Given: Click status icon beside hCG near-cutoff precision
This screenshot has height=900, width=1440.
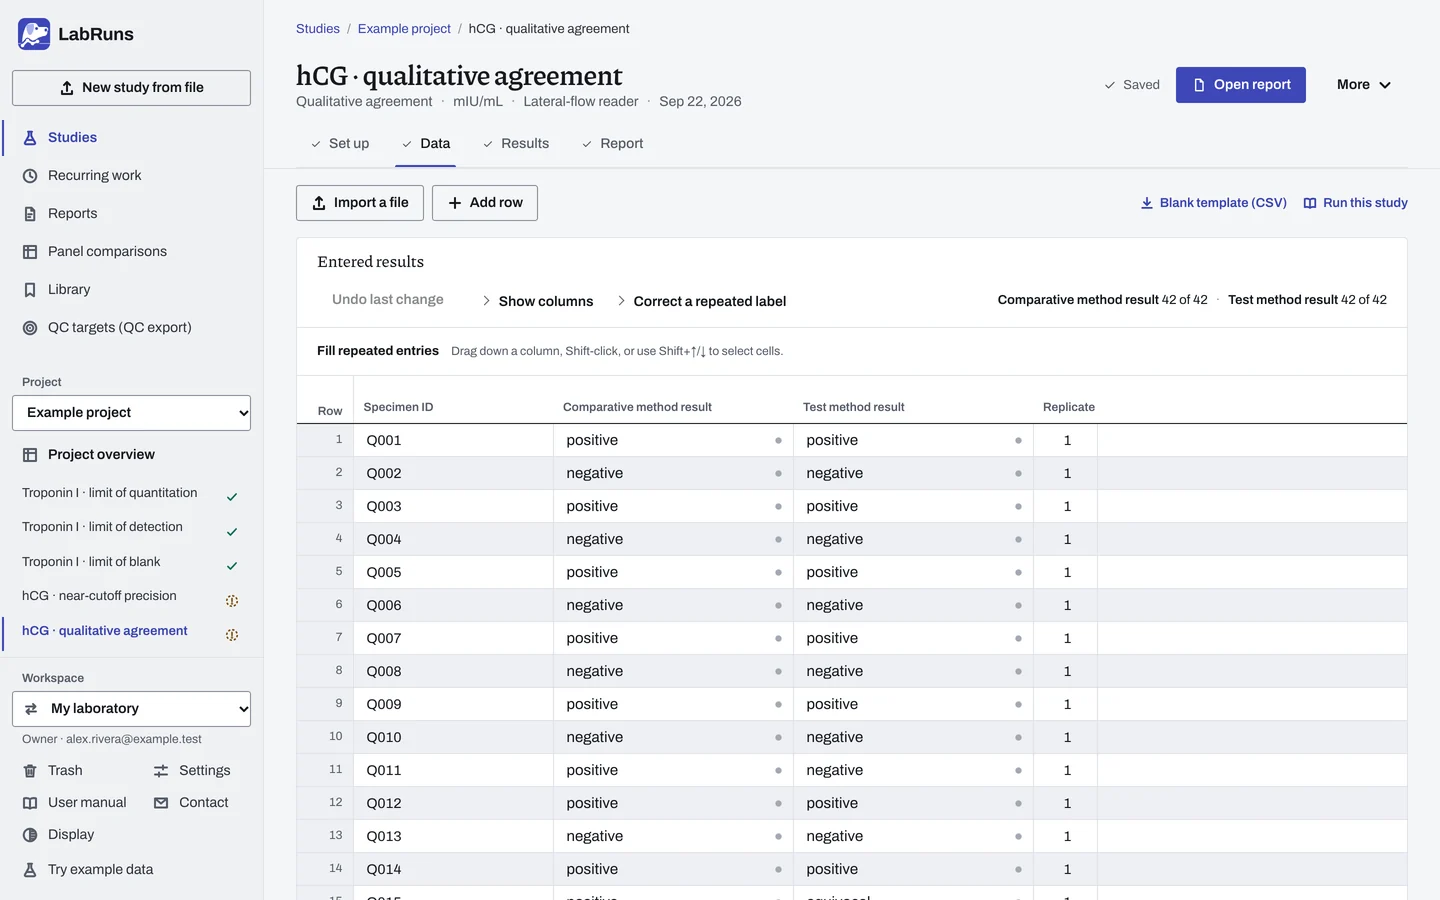Looking at the screenshot, I should (x=232, y=601).
